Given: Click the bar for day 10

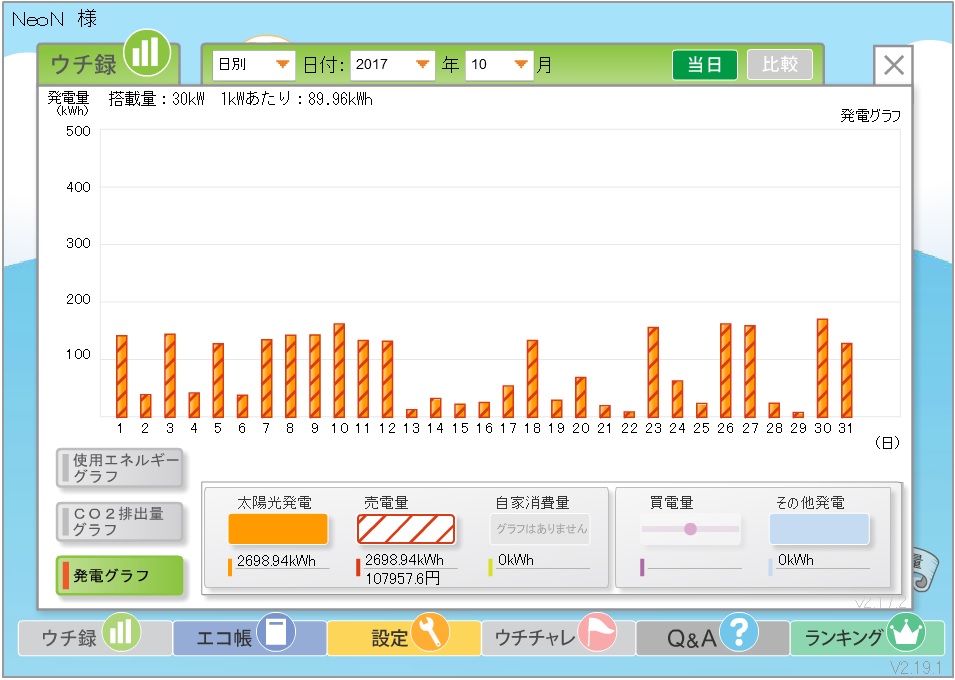Looking at the screenshot, I should (x=339, y=370).
